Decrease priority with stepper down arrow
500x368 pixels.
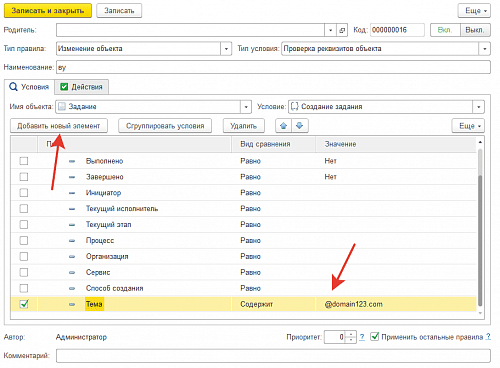[x=351, y=340]
